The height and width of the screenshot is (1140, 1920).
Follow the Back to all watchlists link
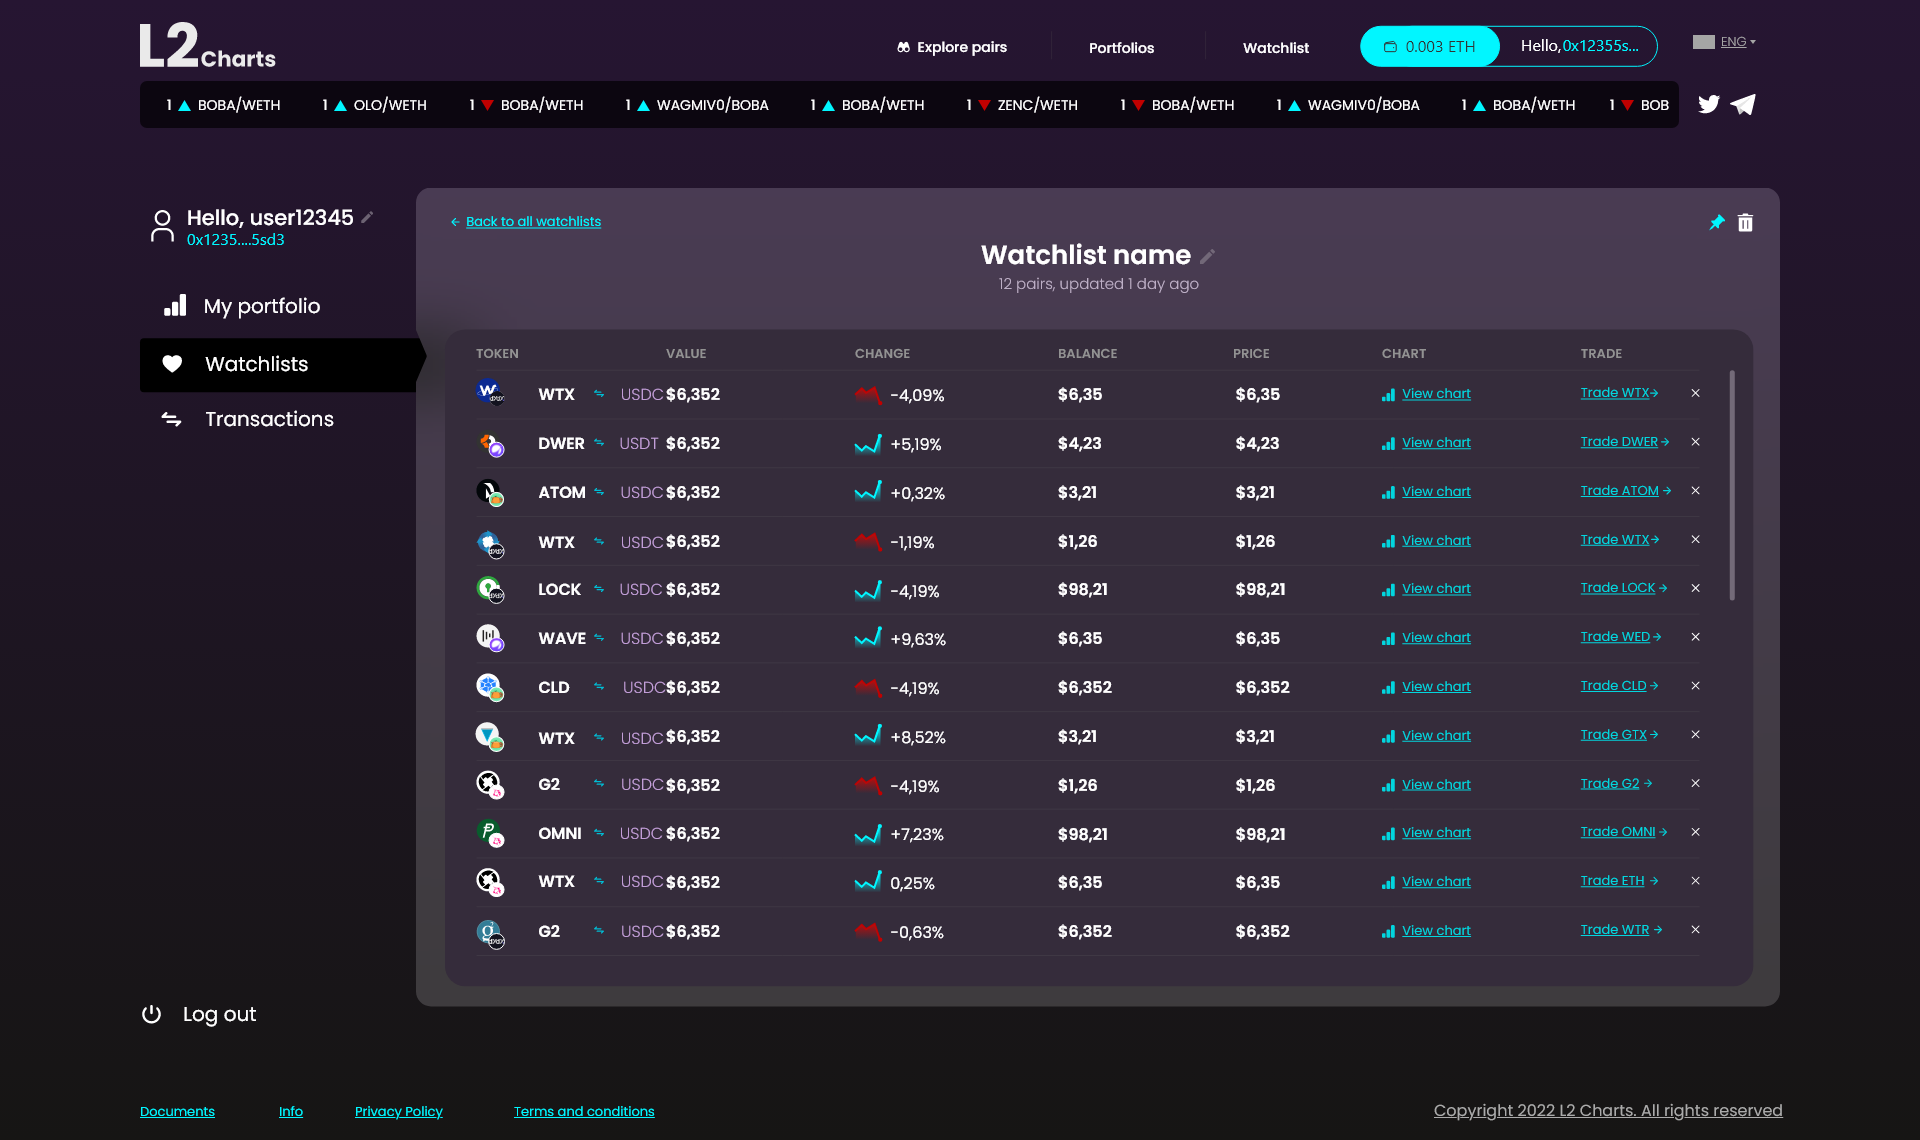533,221
